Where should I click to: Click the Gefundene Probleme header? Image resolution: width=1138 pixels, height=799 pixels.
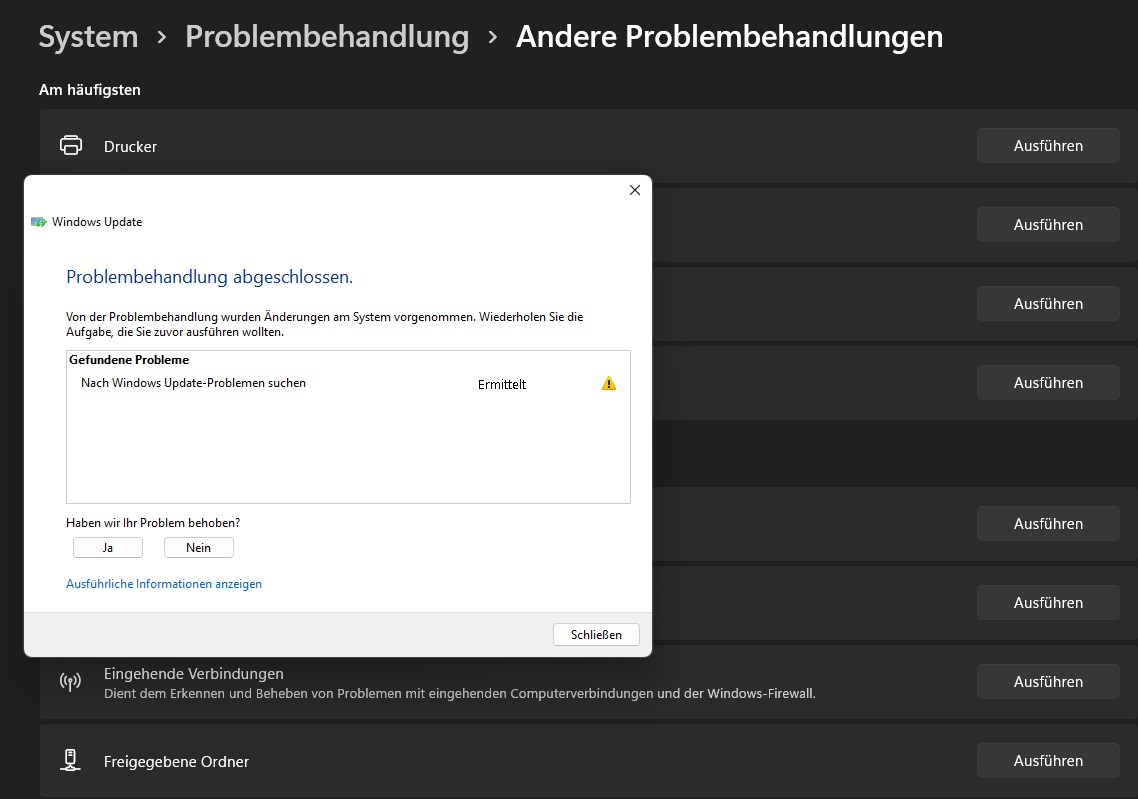[x=128, y=359]
